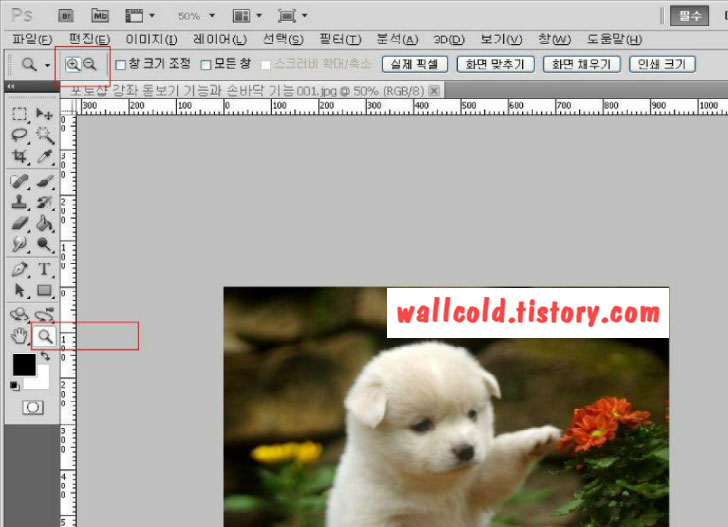Image resolution: width=728 pixels, height=527 pixels.
Task: Launch Adobe Bridge from the Br icon
Action: coord(66,16)
